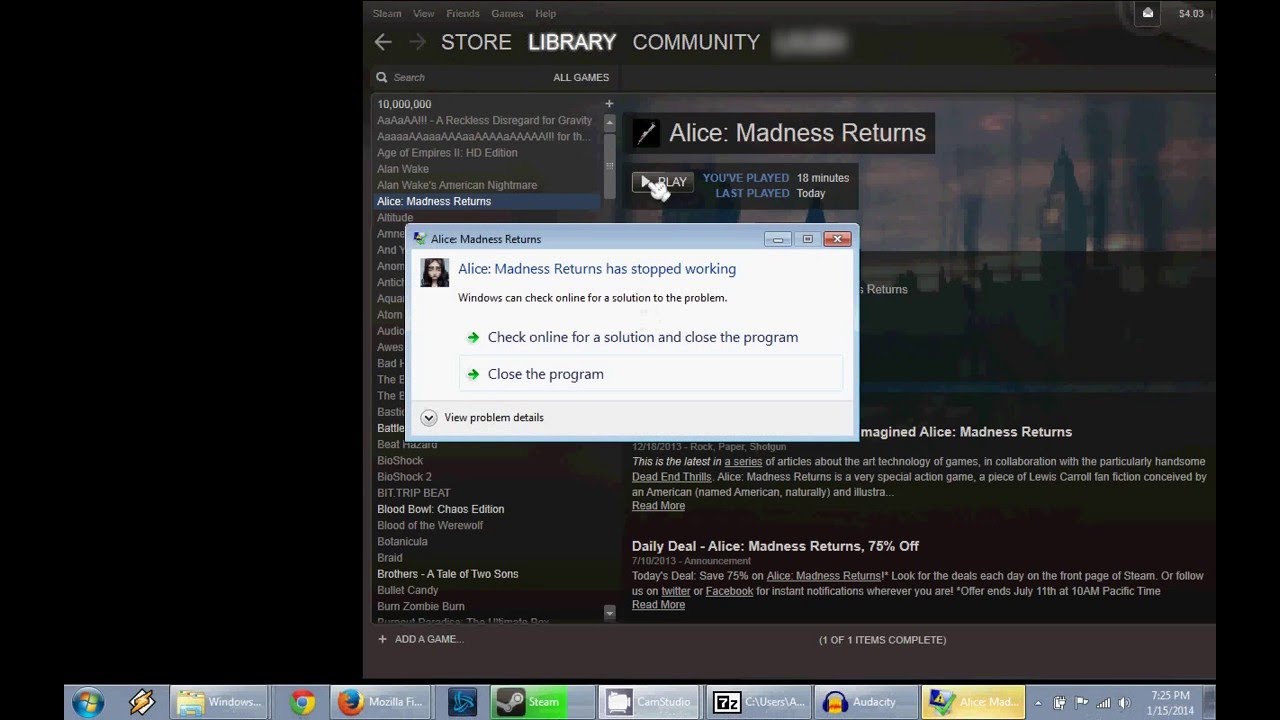Switch to the CamStudio taskbar button
1280x720 pixels.
650,702
